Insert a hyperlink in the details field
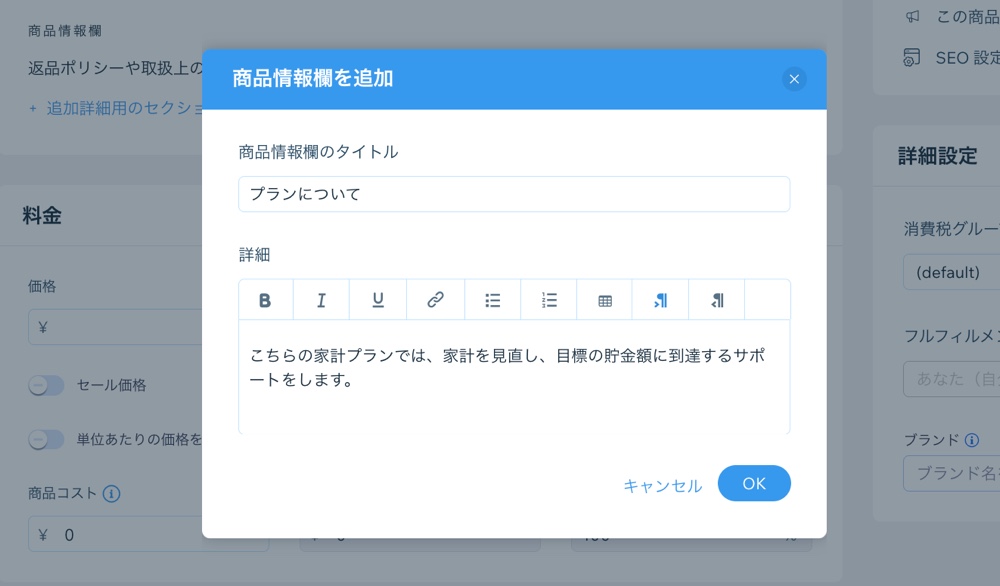Viewport: 1000px width, 586px height. coord(435,299)
